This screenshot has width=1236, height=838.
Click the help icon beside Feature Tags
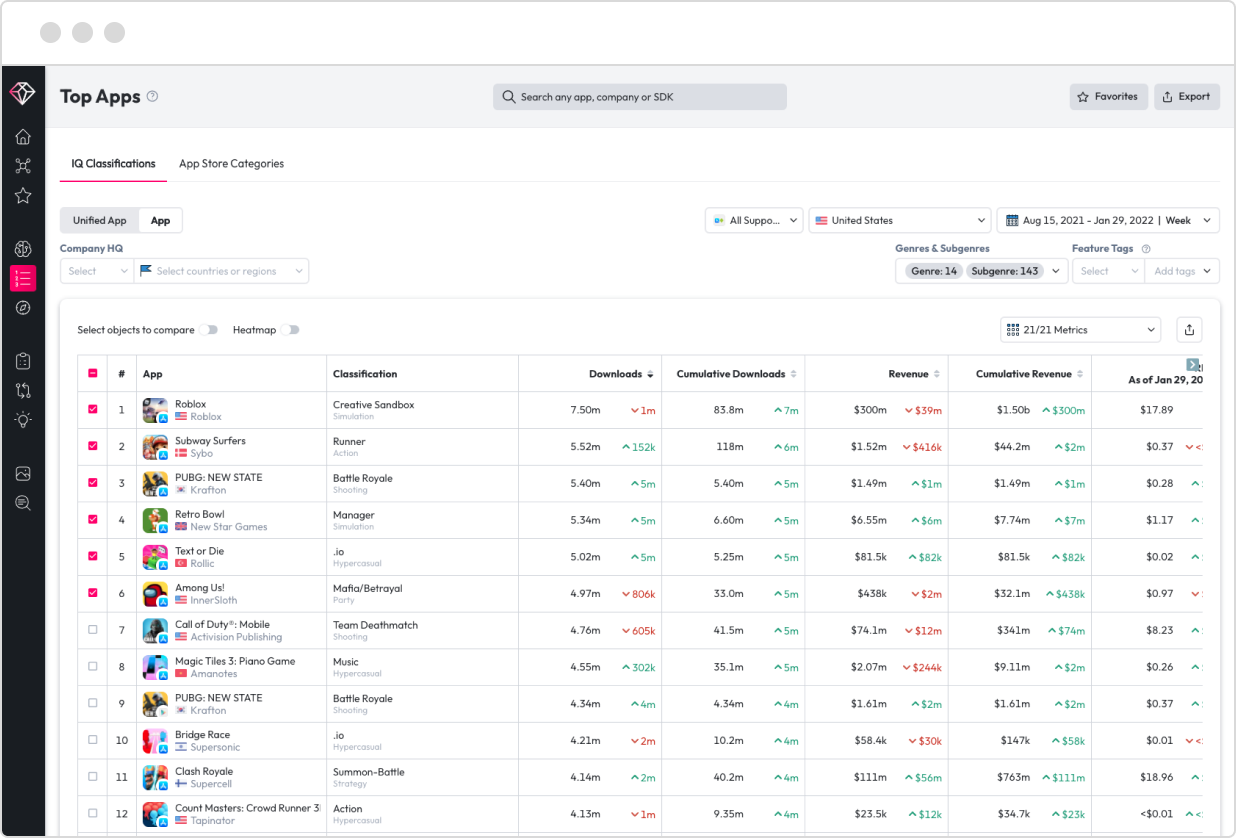pyautogui.click(x=1146, y=249)
